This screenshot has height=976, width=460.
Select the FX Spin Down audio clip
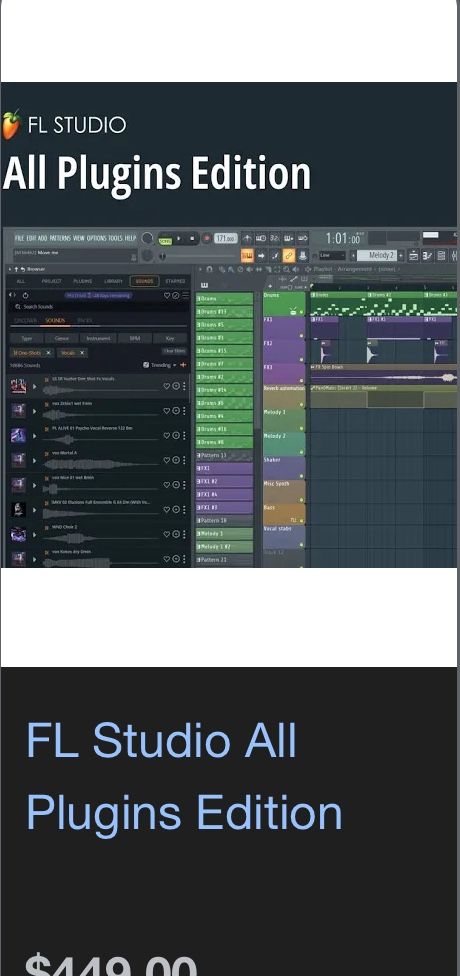pos(383,375)
